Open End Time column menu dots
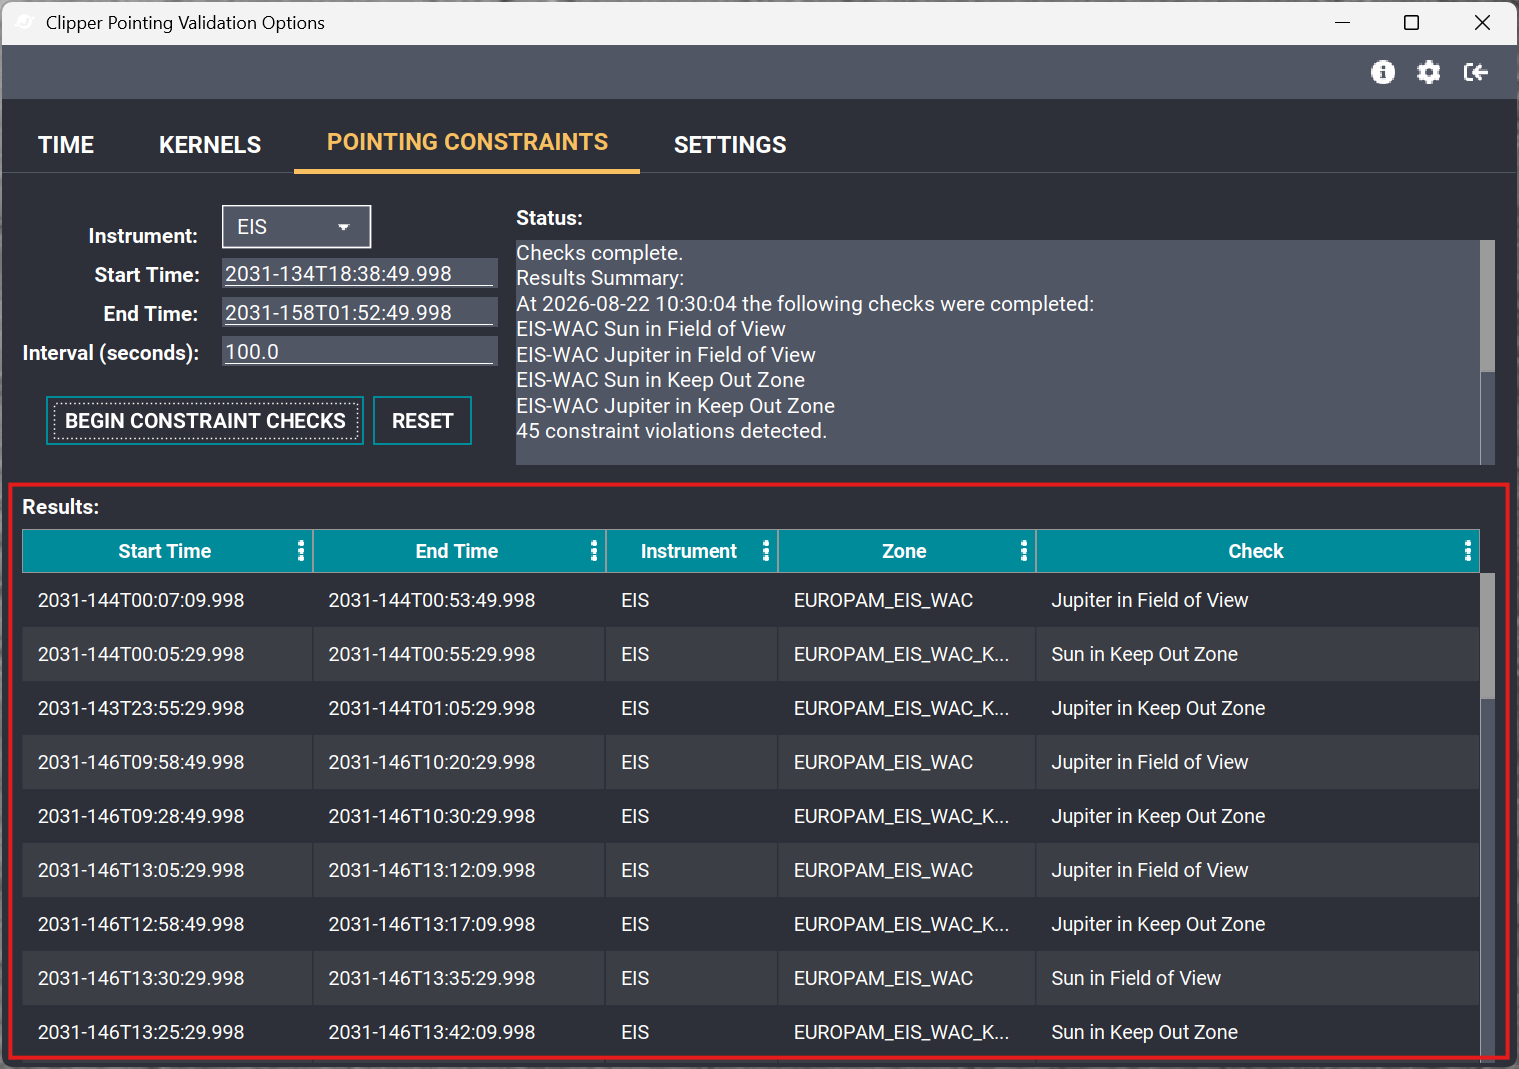Viewport: 1519px width, 1069px height. tap(594, 551)
